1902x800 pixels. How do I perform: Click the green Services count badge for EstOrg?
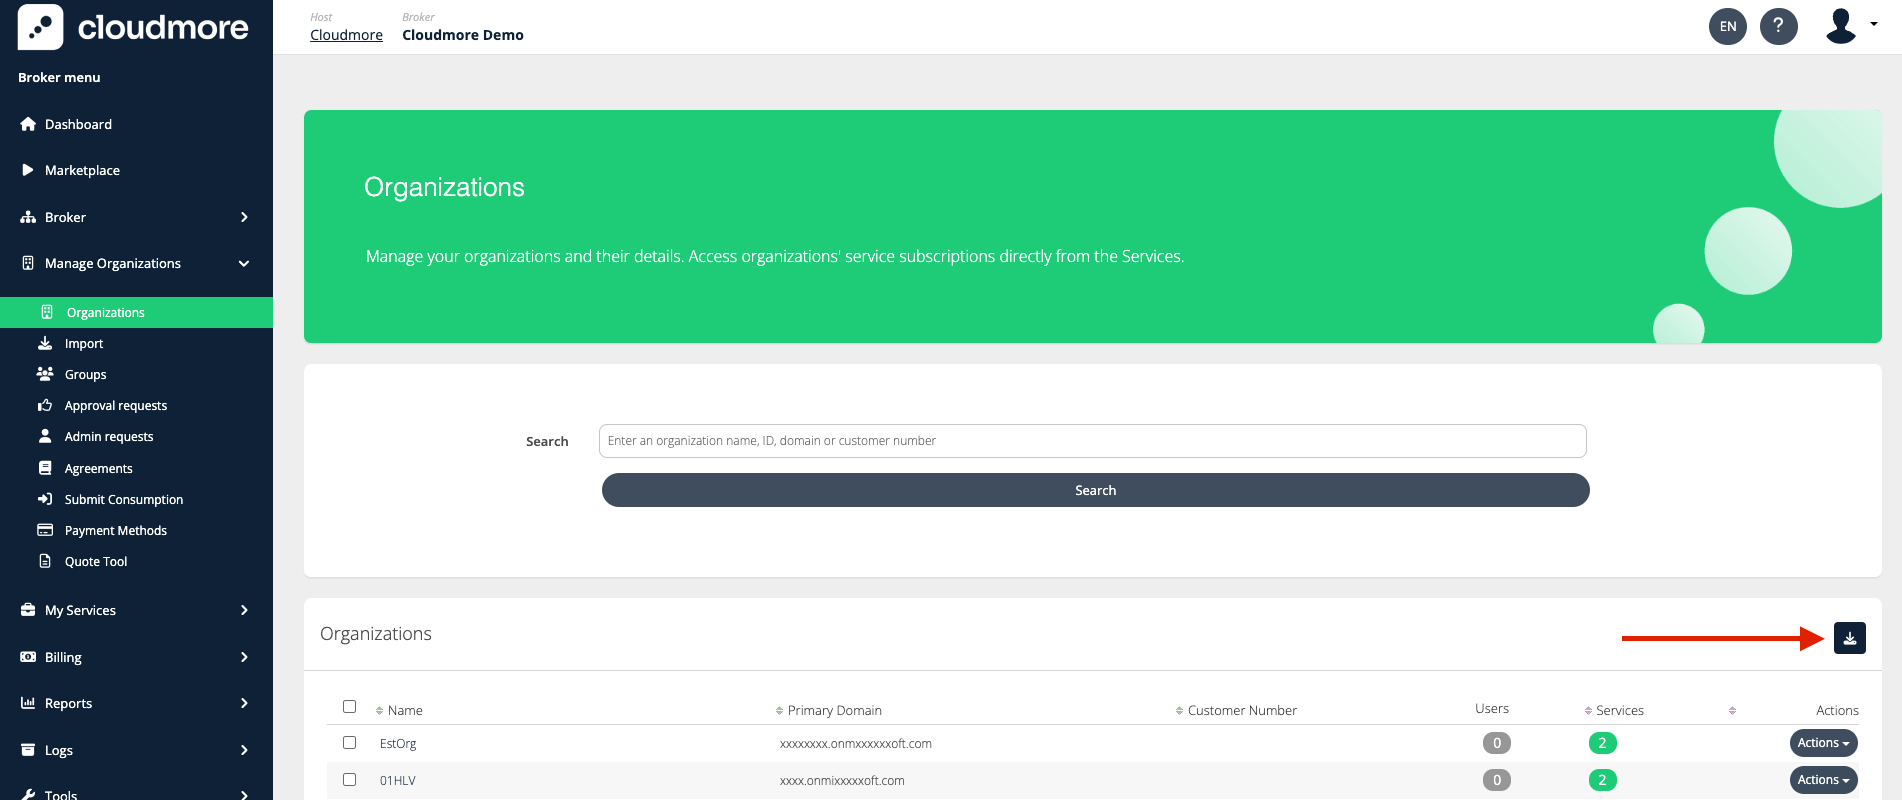[x=1602, y=743]
